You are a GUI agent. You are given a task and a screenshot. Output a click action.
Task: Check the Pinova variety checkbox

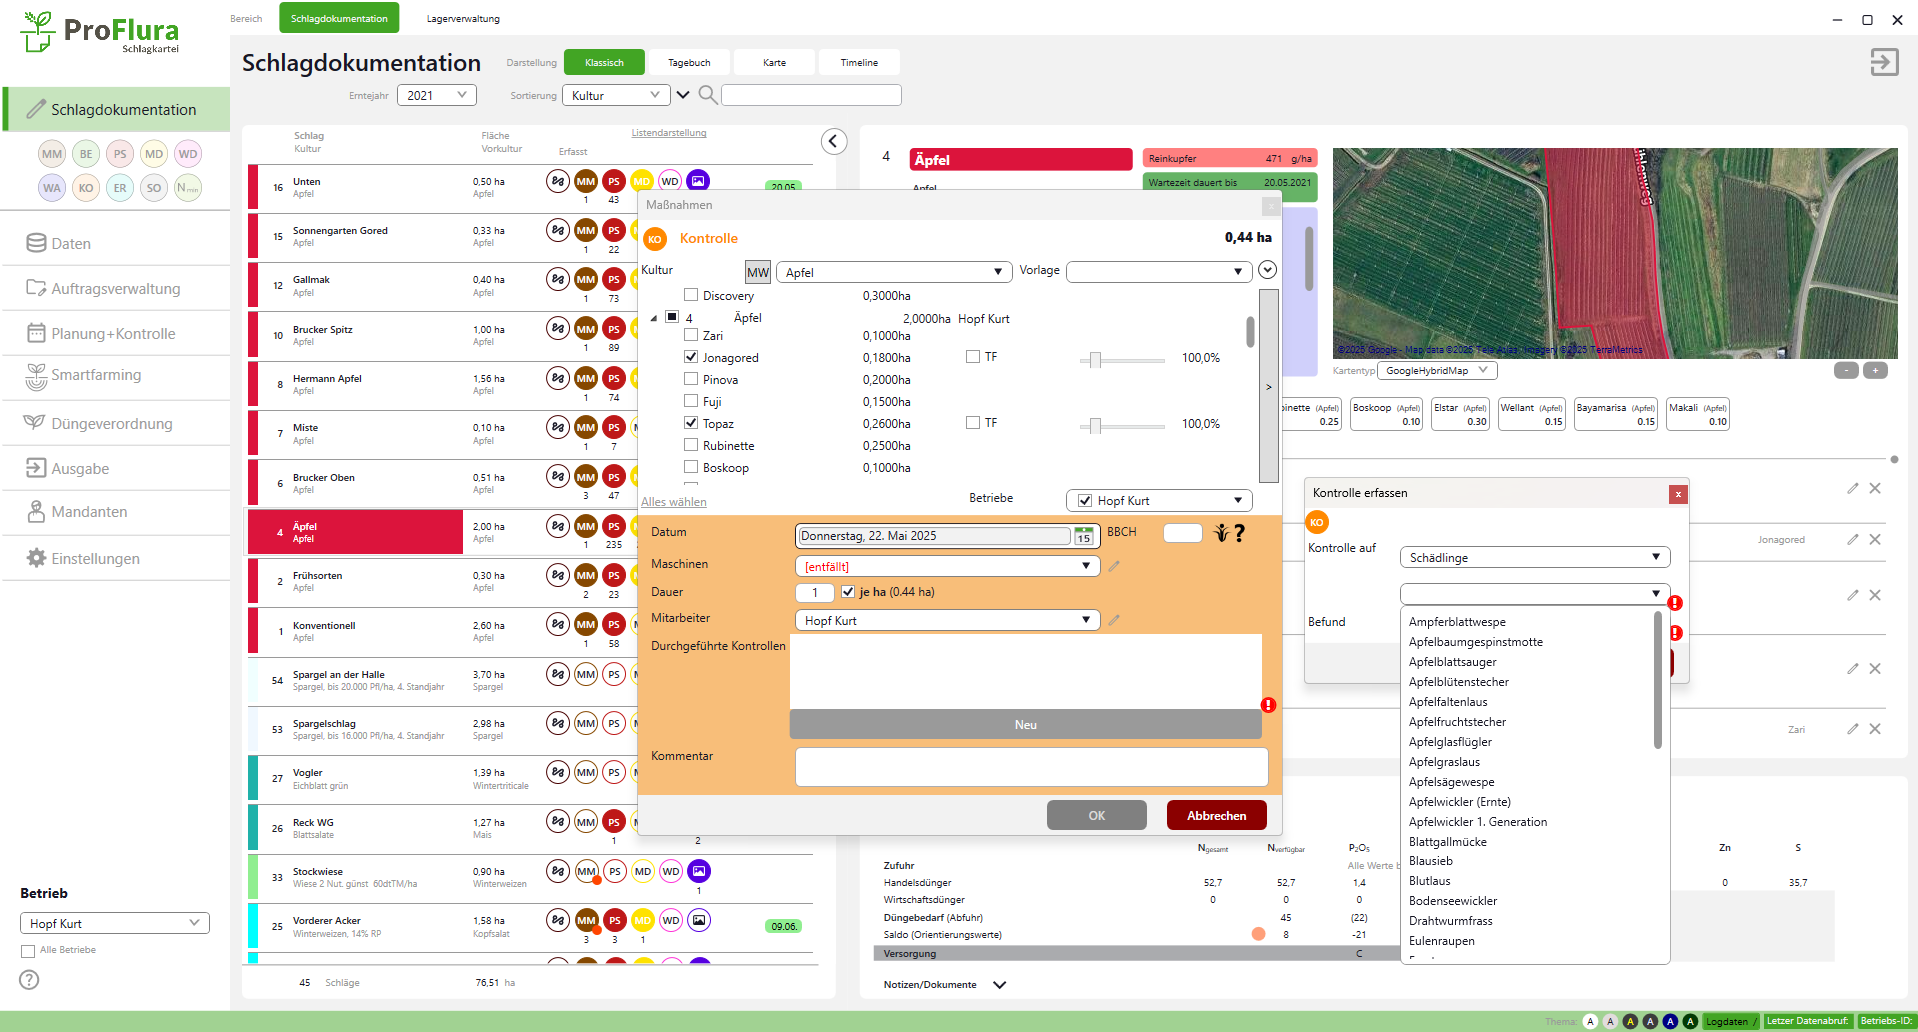point(691,379)
